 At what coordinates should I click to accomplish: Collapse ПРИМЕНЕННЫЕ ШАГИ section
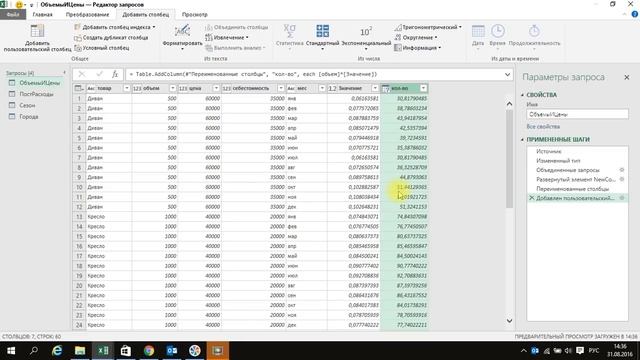point(522,140)
